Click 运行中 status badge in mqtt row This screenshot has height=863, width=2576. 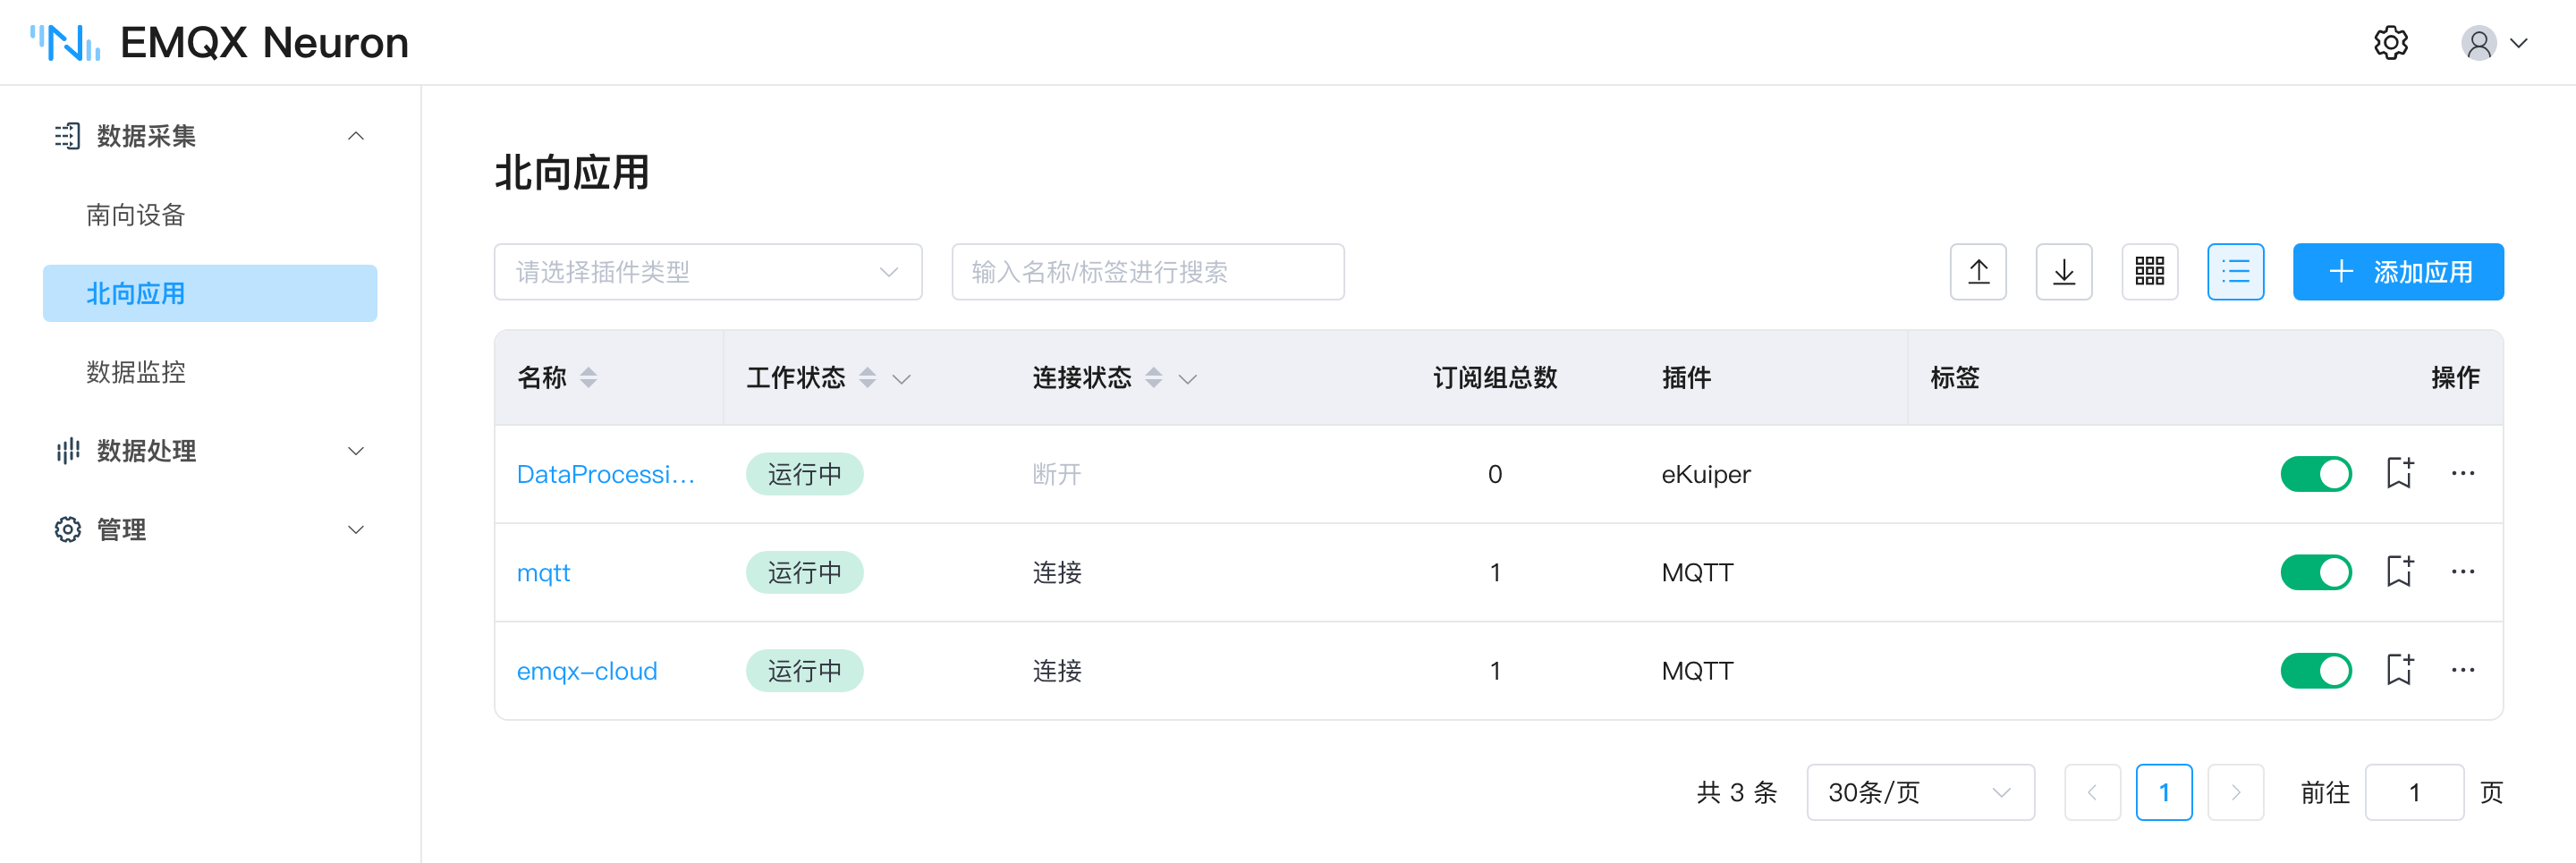click(x=805, y=572)
